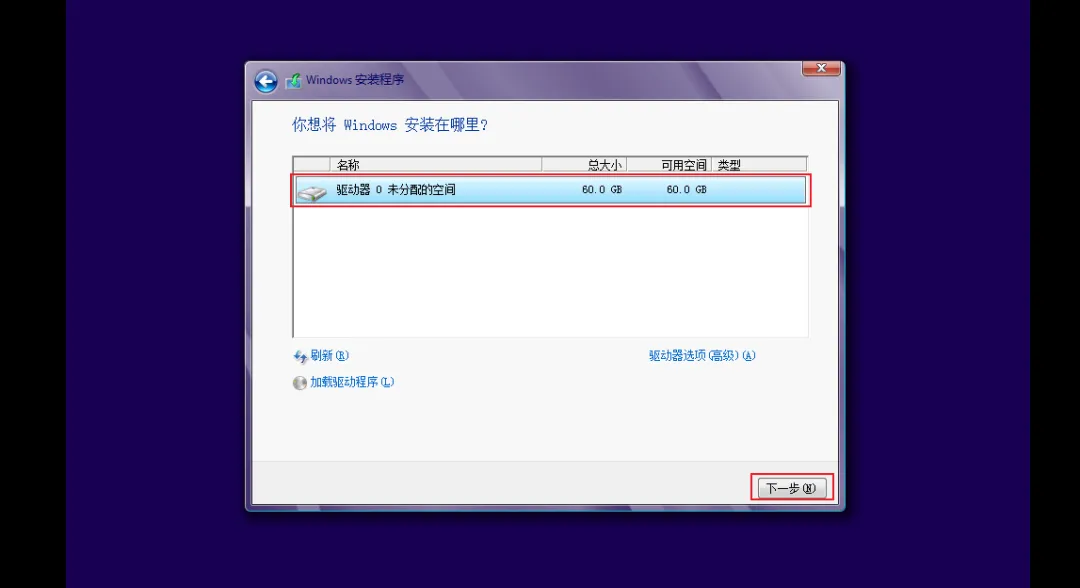Image resolution: width=1080 pixels, height=588 pixels.
Task: Click the 下一步(N) button
Action: (791, 487)
